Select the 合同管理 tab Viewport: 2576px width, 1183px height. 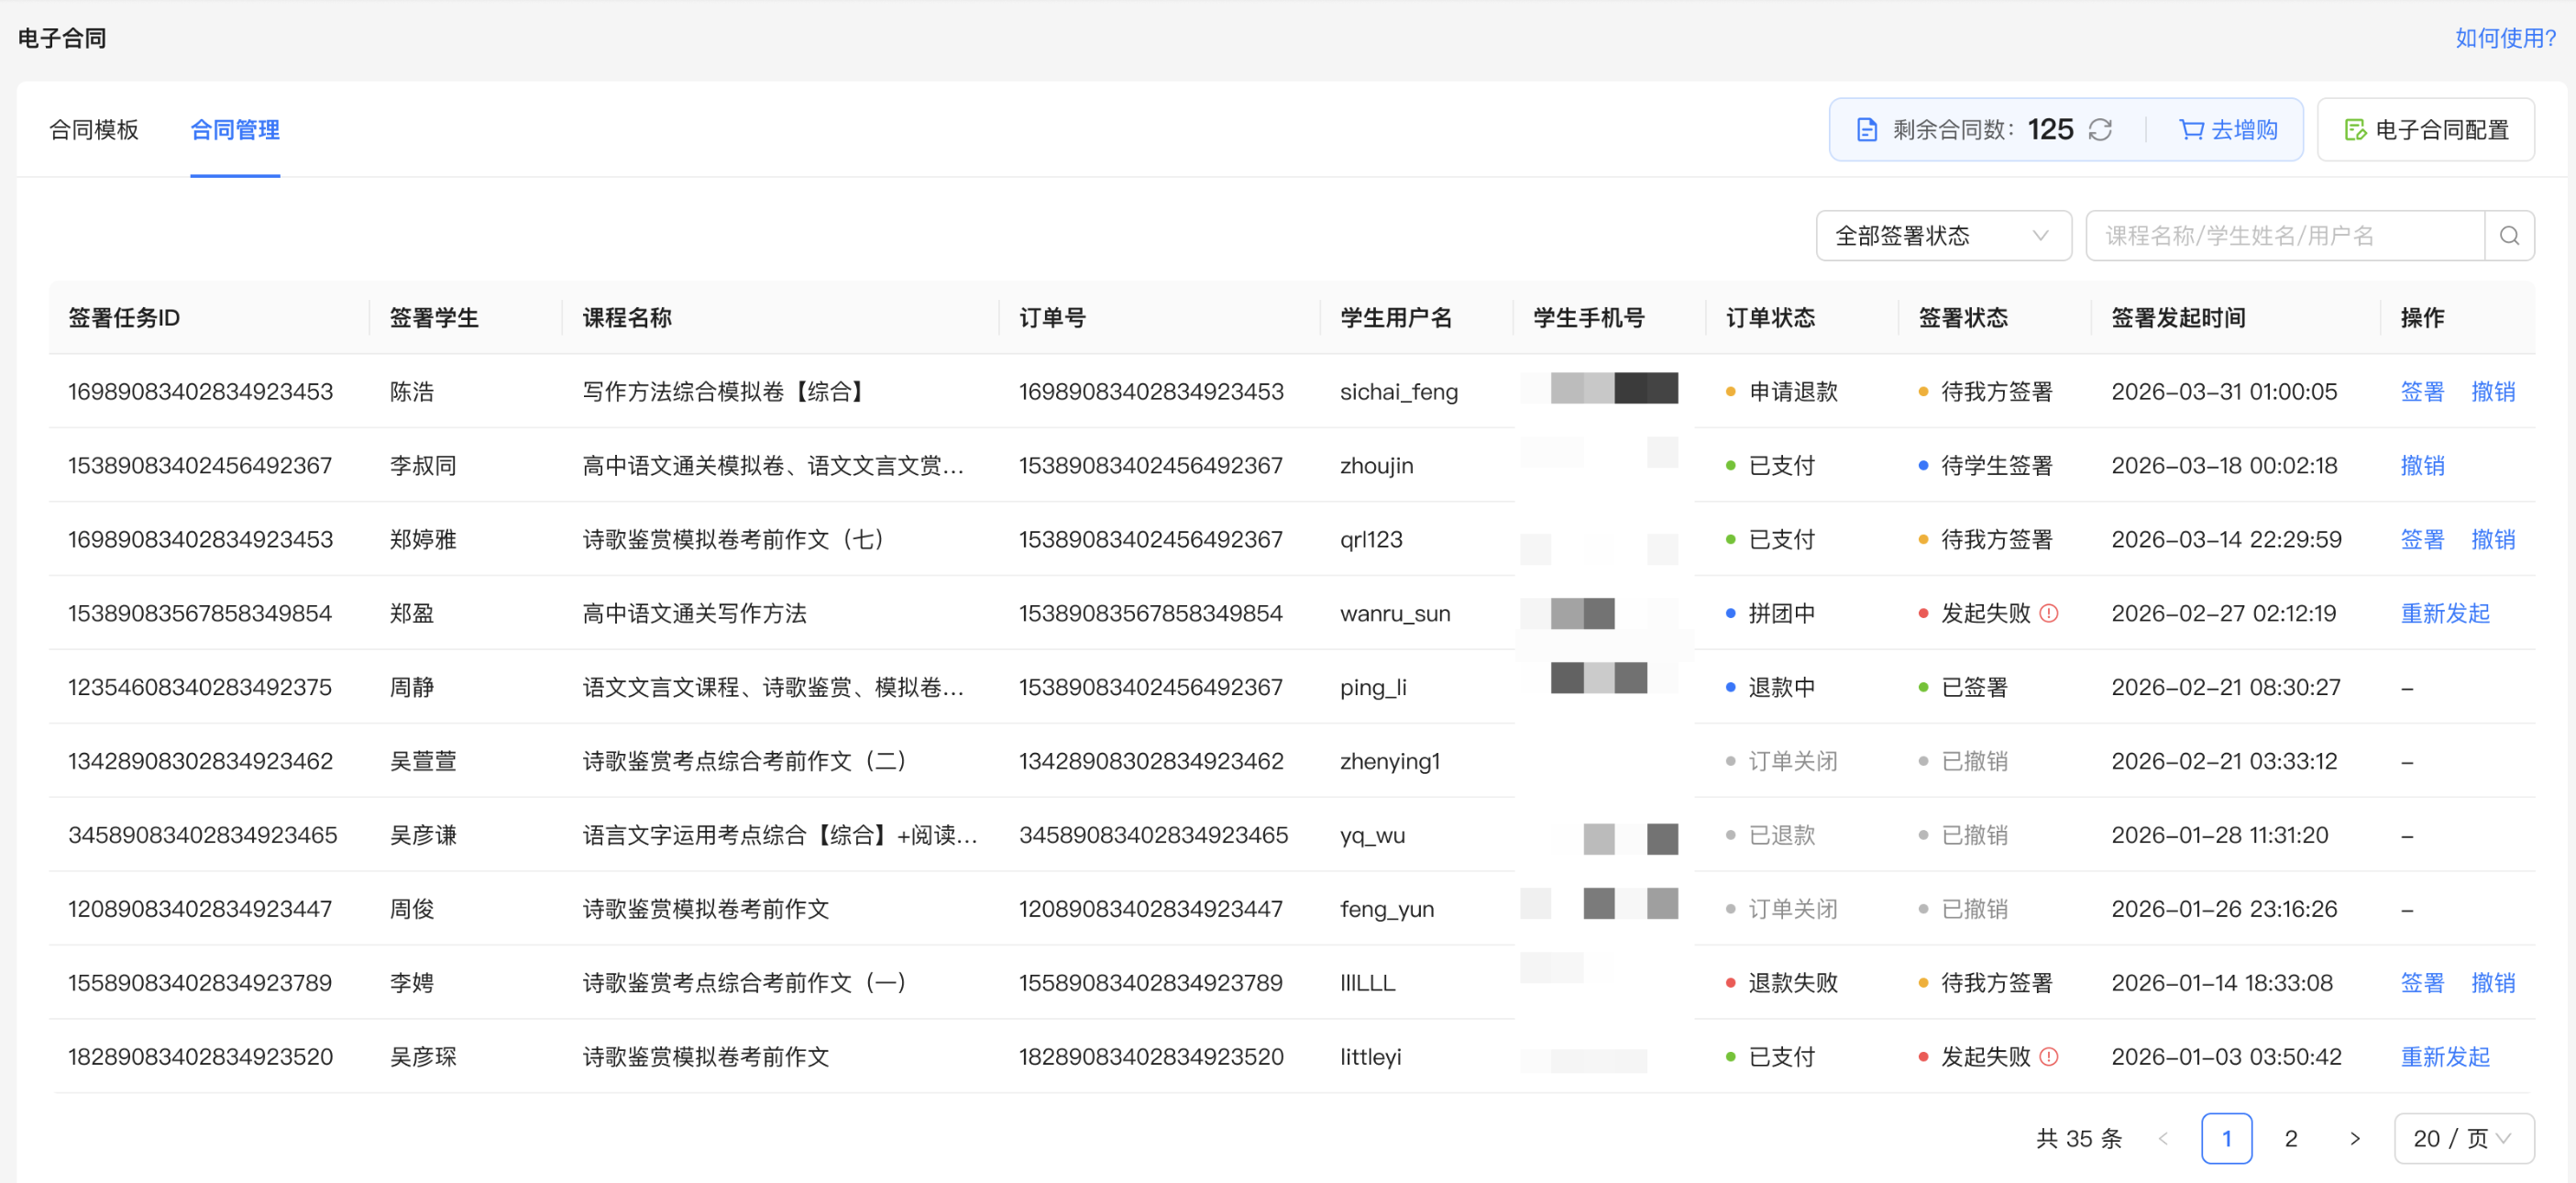[x=235, y=130]
